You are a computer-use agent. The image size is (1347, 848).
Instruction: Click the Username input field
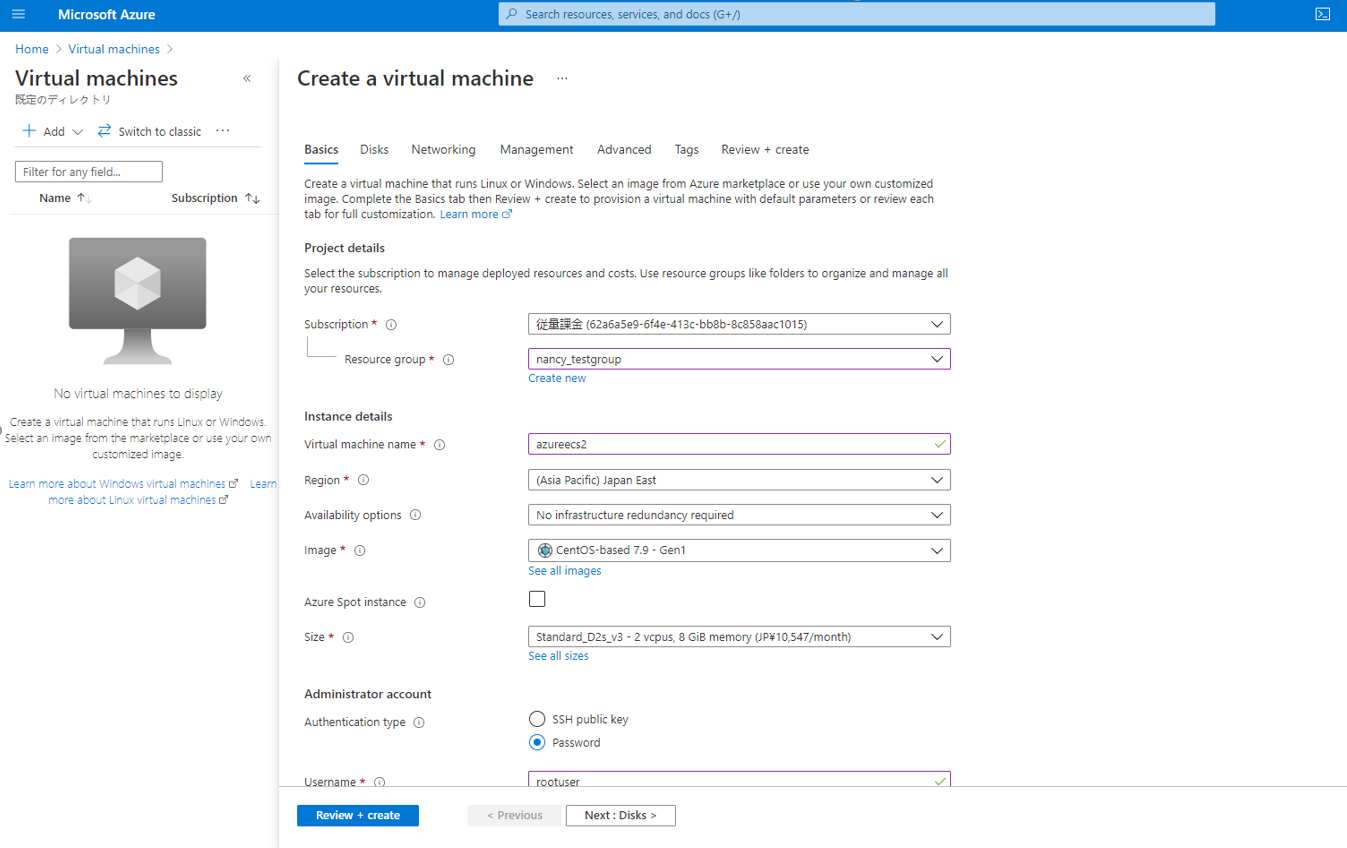tap(739, 780)
